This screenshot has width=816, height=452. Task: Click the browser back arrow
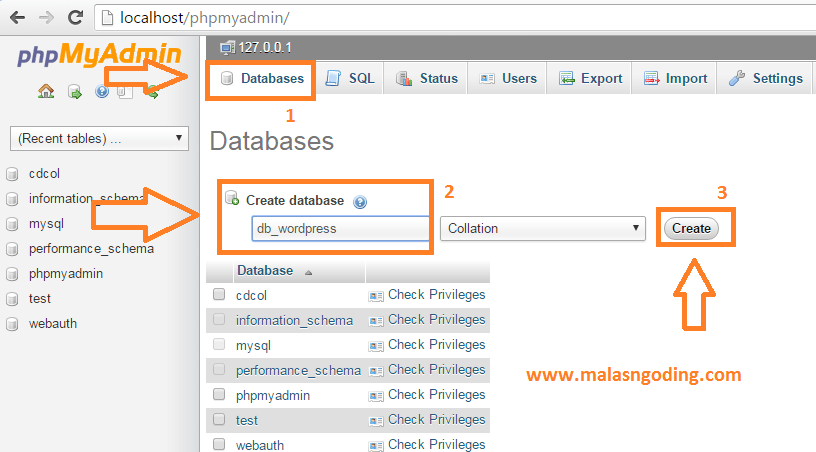17,18
